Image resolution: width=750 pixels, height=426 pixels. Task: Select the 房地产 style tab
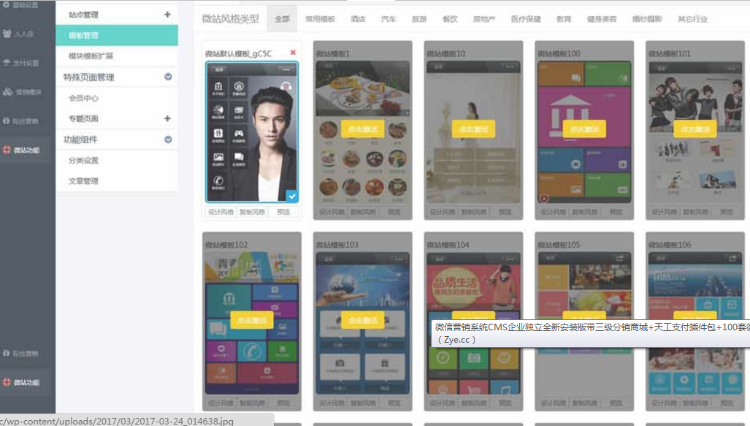click(x=484, y=19)
